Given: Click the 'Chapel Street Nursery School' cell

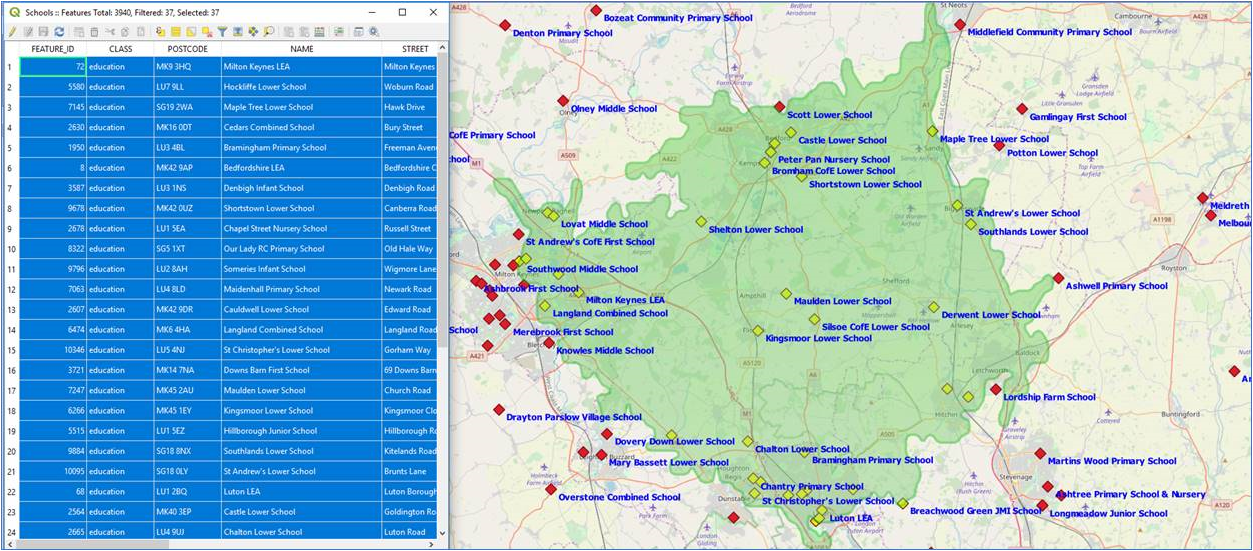Looking at the screenshot, I should pyautogui.click(x=301, y=228).
